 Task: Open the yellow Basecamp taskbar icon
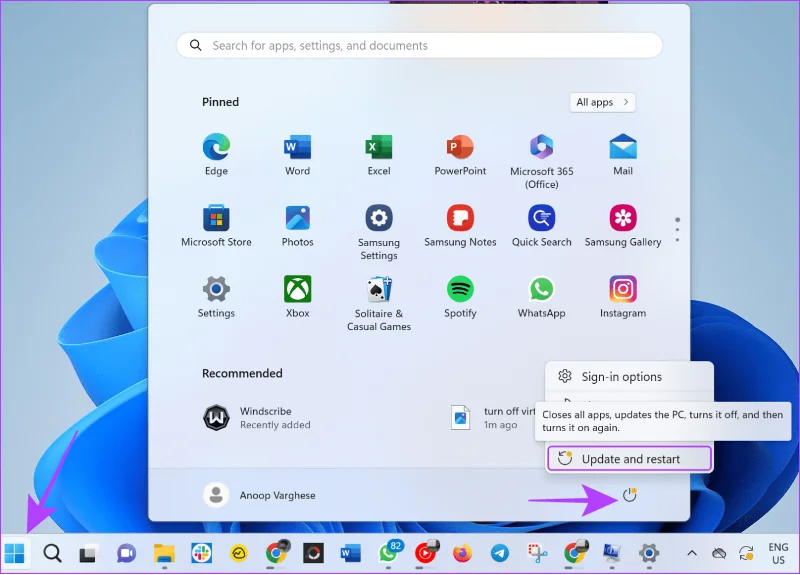(239, 553)
